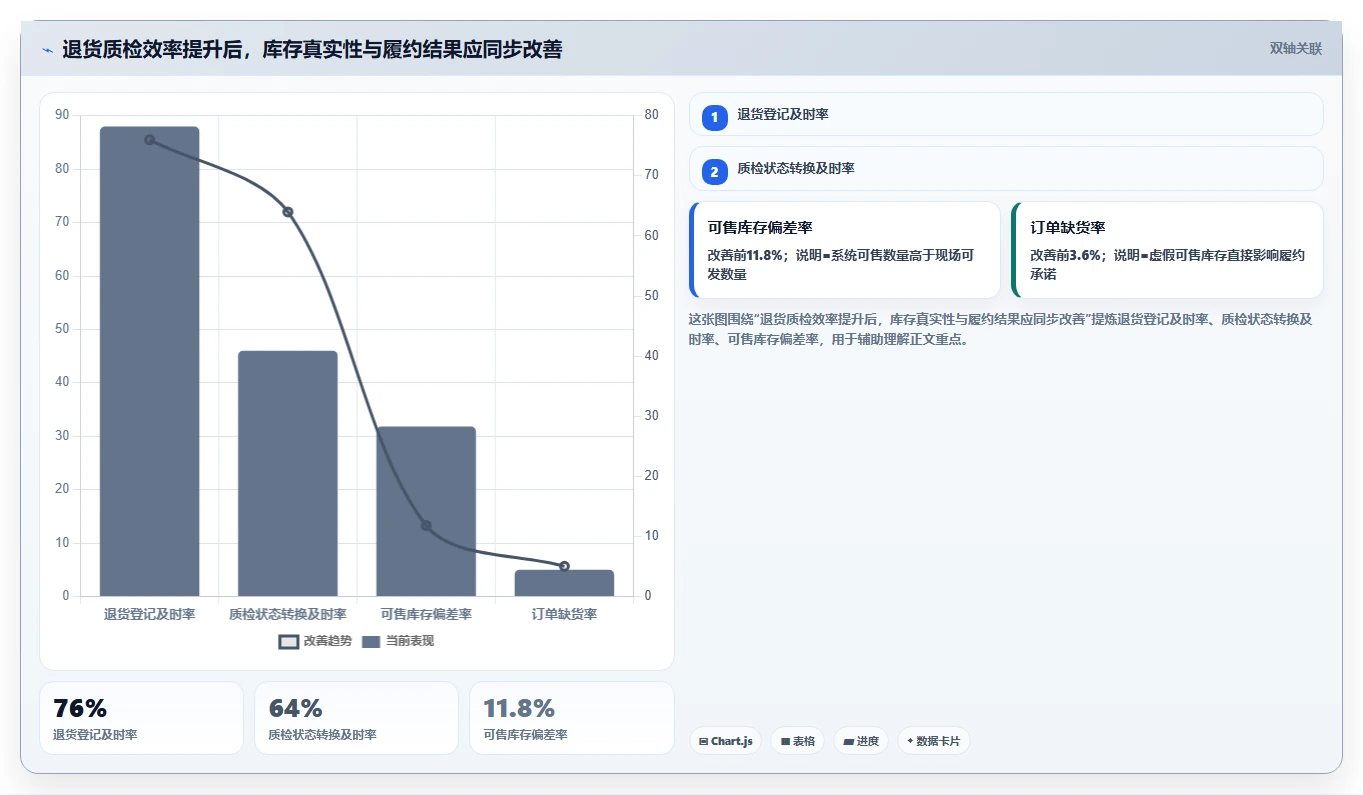Viewport: 1363px width, 795px height.
Task: Click the 退货登记及时率 bar in the chart
Action: 149,361
